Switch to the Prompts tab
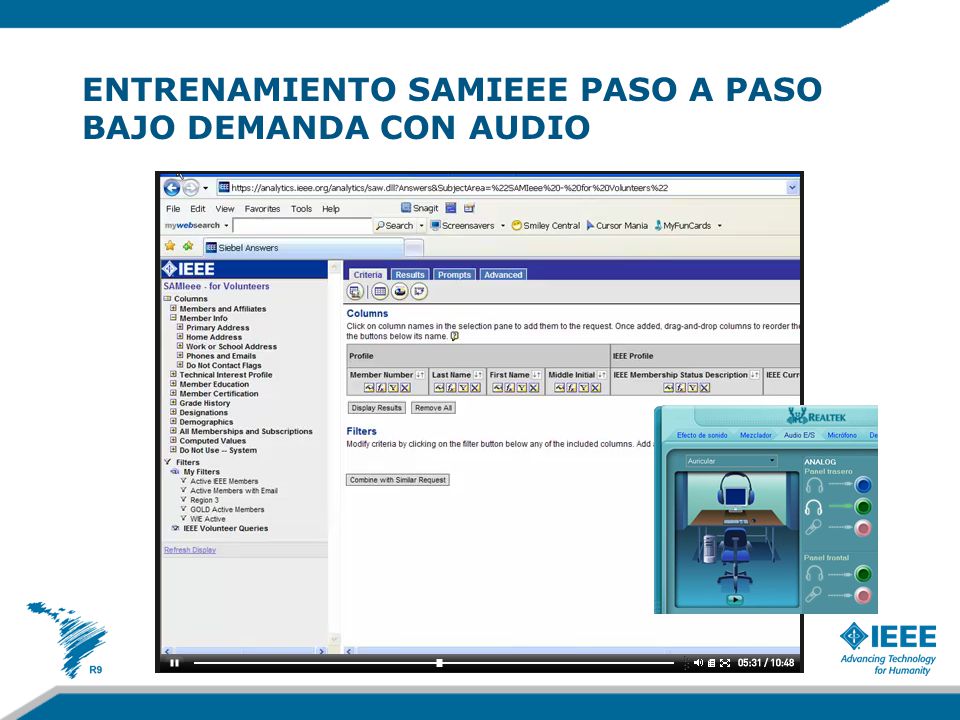The width and height of the screenshot is (960, 720). click(x=454, y=274)
